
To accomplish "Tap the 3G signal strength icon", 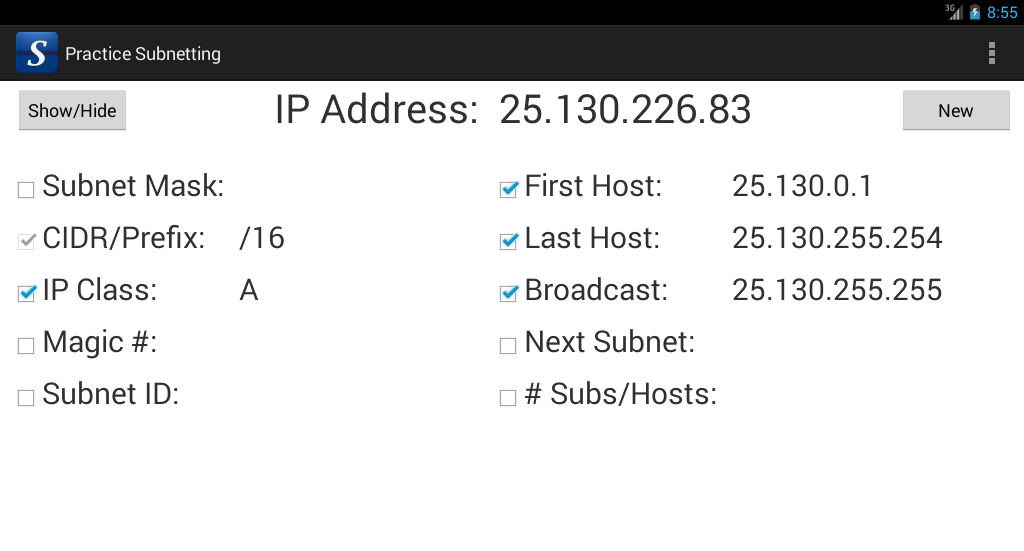I will [x=954, y=12].
